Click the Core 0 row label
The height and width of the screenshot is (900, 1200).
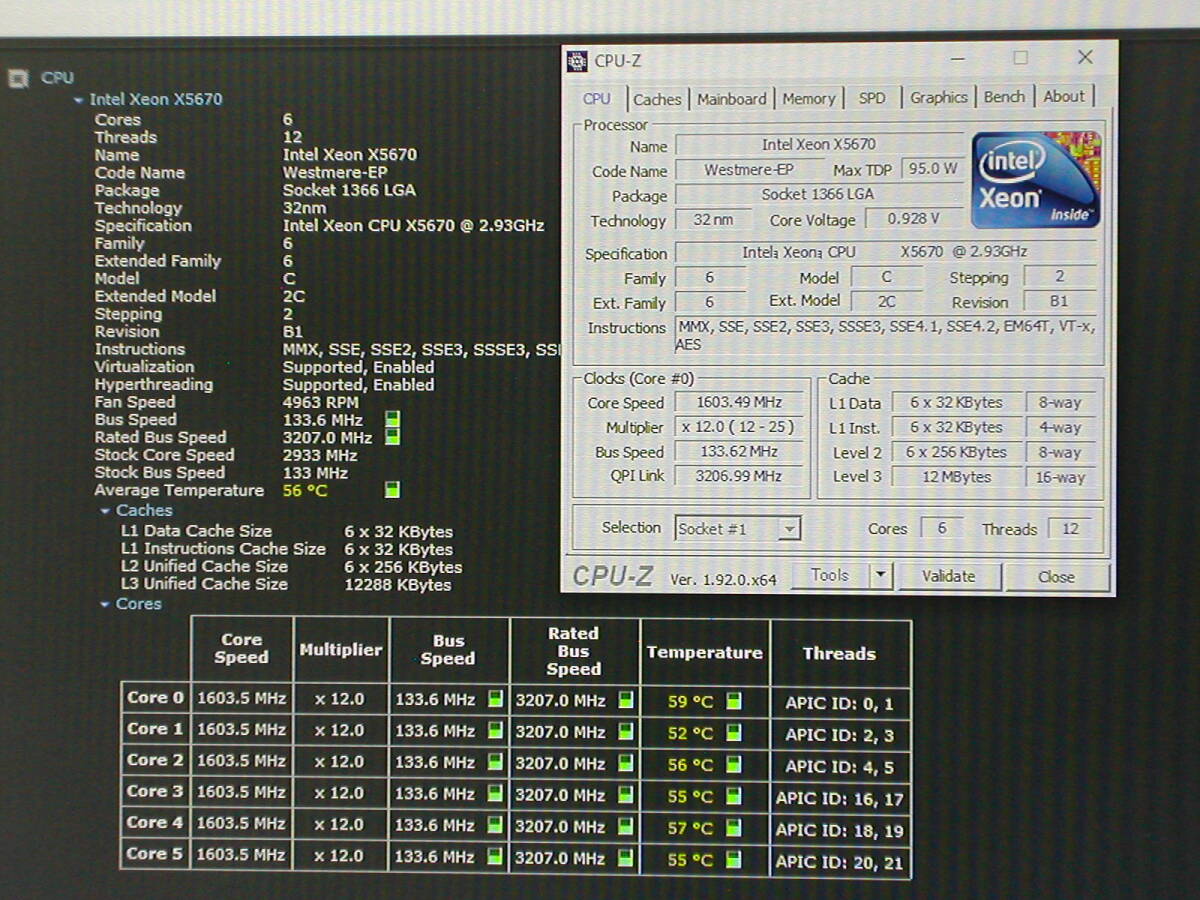(155, 698)
